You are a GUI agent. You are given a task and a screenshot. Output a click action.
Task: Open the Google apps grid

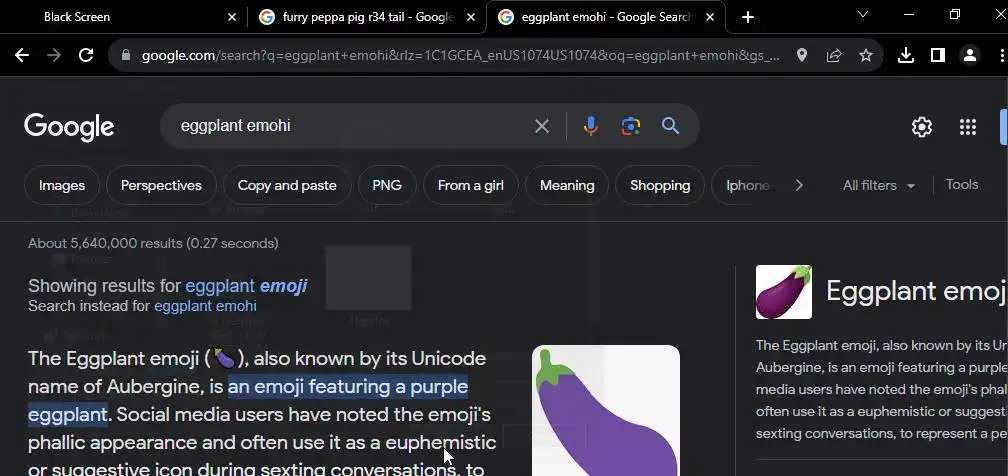(x=967, y=127)
